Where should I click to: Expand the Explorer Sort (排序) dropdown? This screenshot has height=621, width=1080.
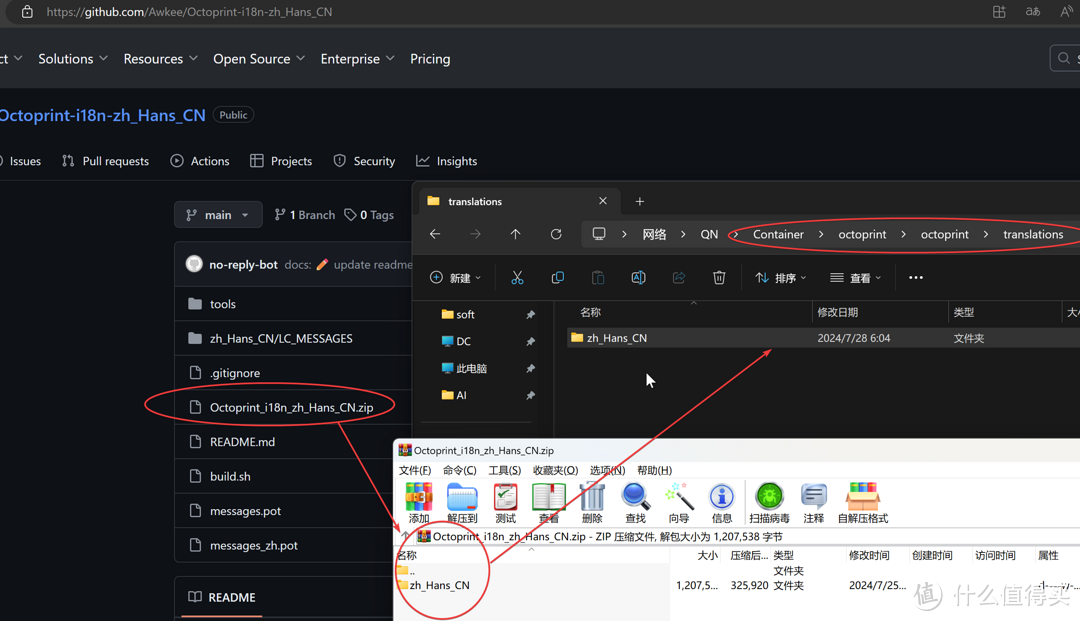(x=780, y=278)
